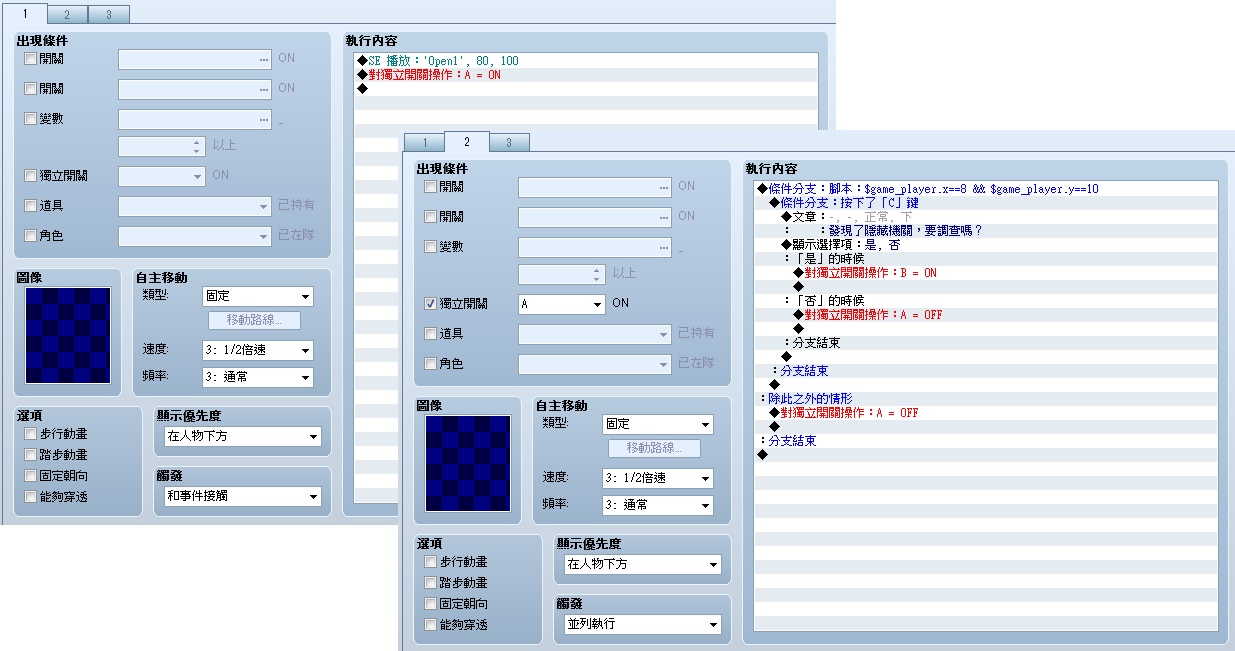Enable the 道具 condition in page-1 panel
The height and width of the screenshot is (651, 1235).
point(31,206)
